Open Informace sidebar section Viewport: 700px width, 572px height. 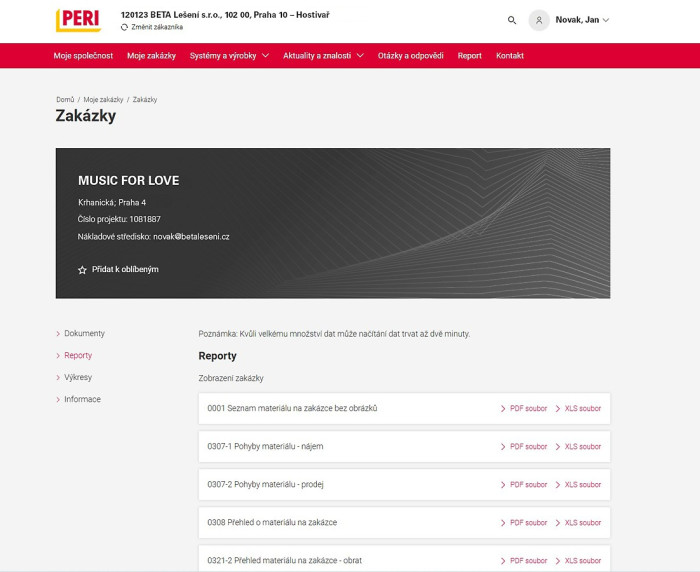tap(82, 400)
